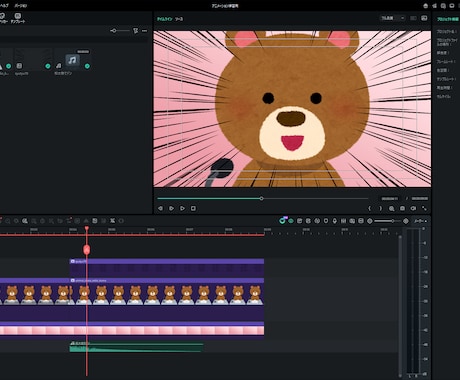This screenshot has width=460, height=380.
Task: Click the red scissor split button on playhead
Action: point(87,249)
